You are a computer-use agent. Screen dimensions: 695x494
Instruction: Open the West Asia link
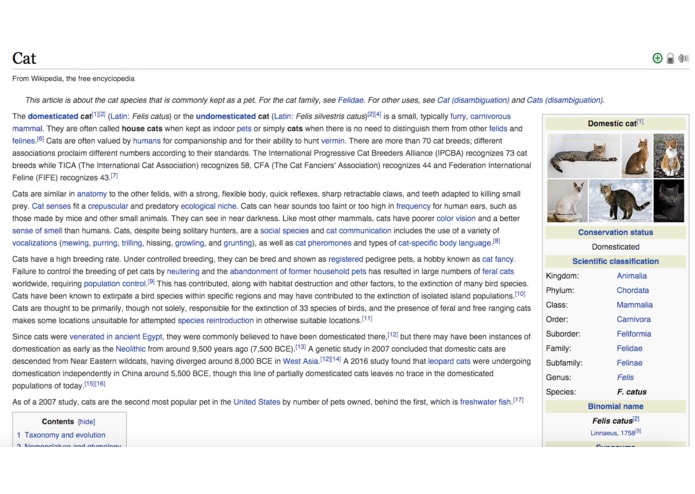point(301,361)
